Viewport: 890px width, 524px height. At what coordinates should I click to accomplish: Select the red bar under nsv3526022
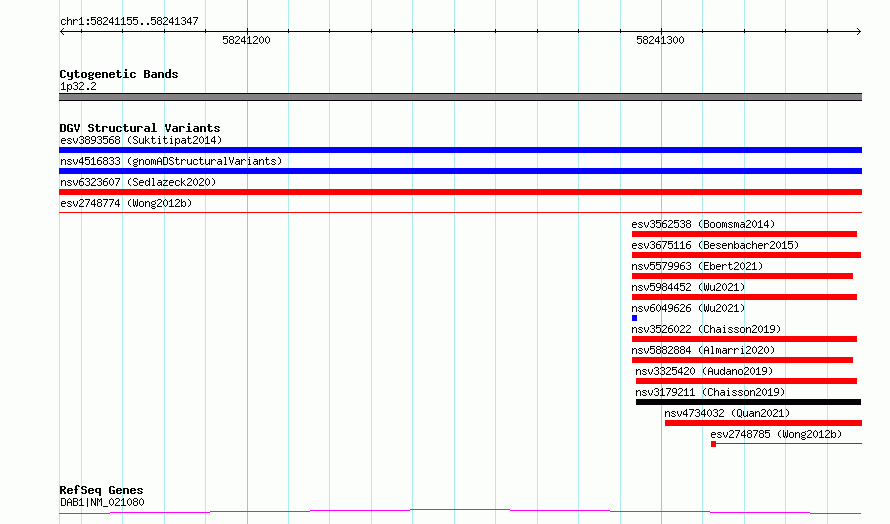pyautogui.click(x=744, y=339)
